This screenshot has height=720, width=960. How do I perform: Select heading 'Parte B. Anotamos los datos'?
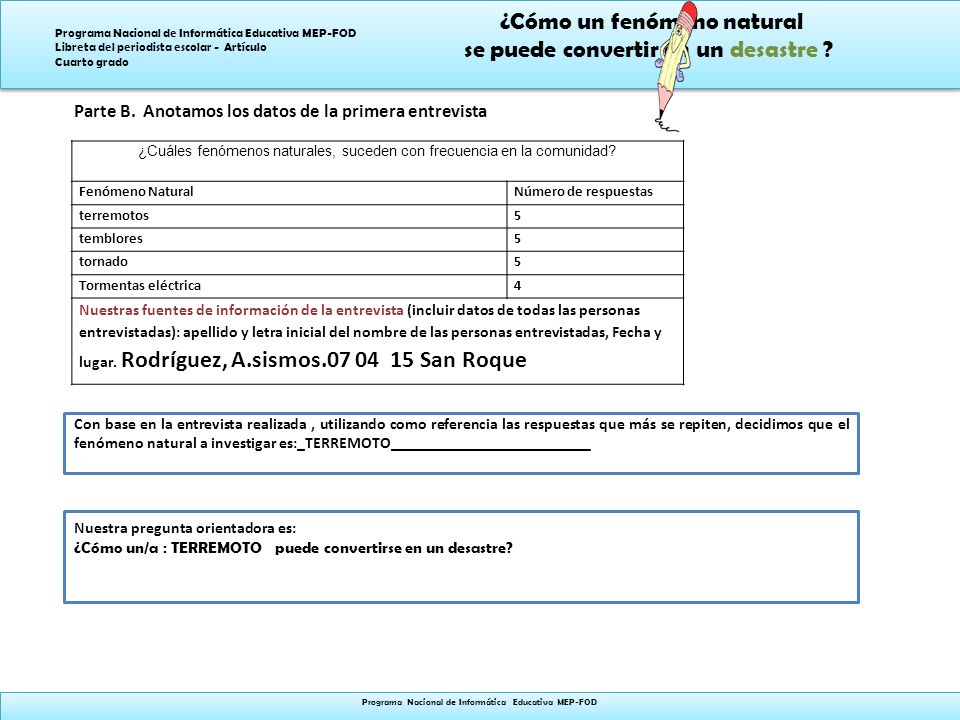280,111
